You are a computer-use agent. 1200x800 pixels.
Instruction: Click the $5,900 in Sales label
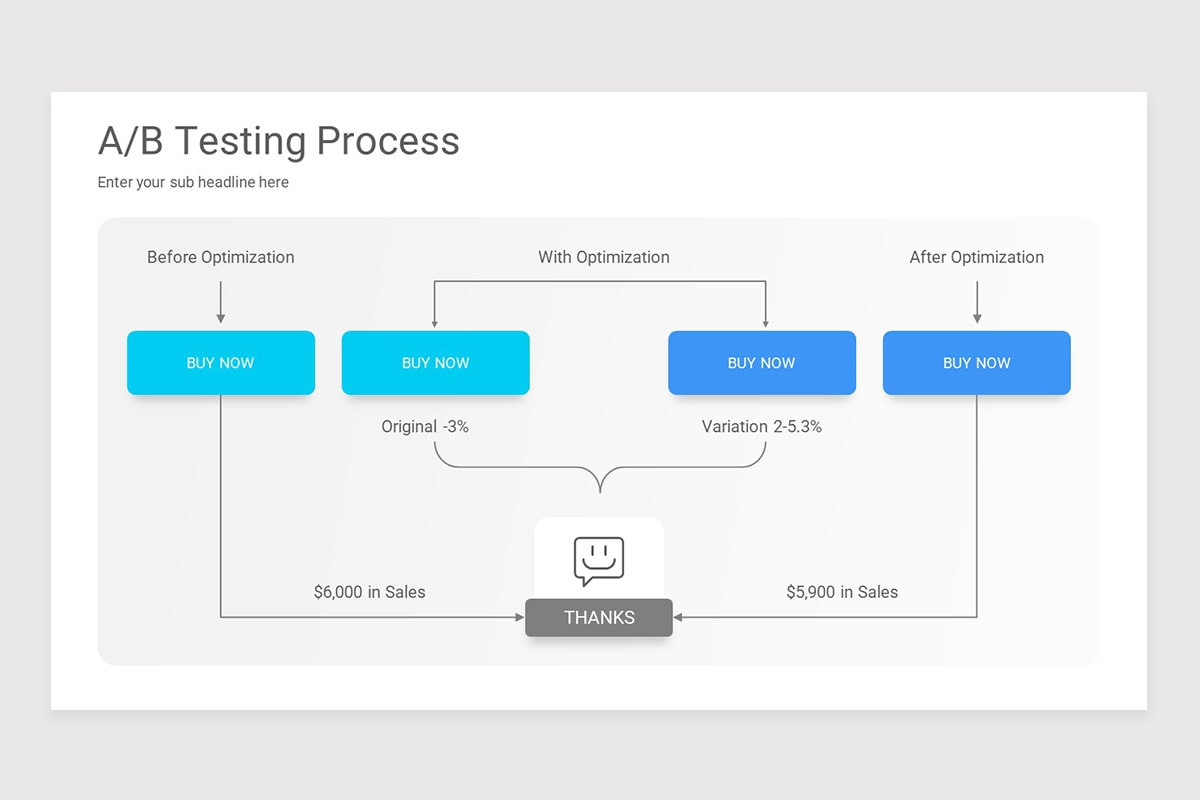pos(841,592)
